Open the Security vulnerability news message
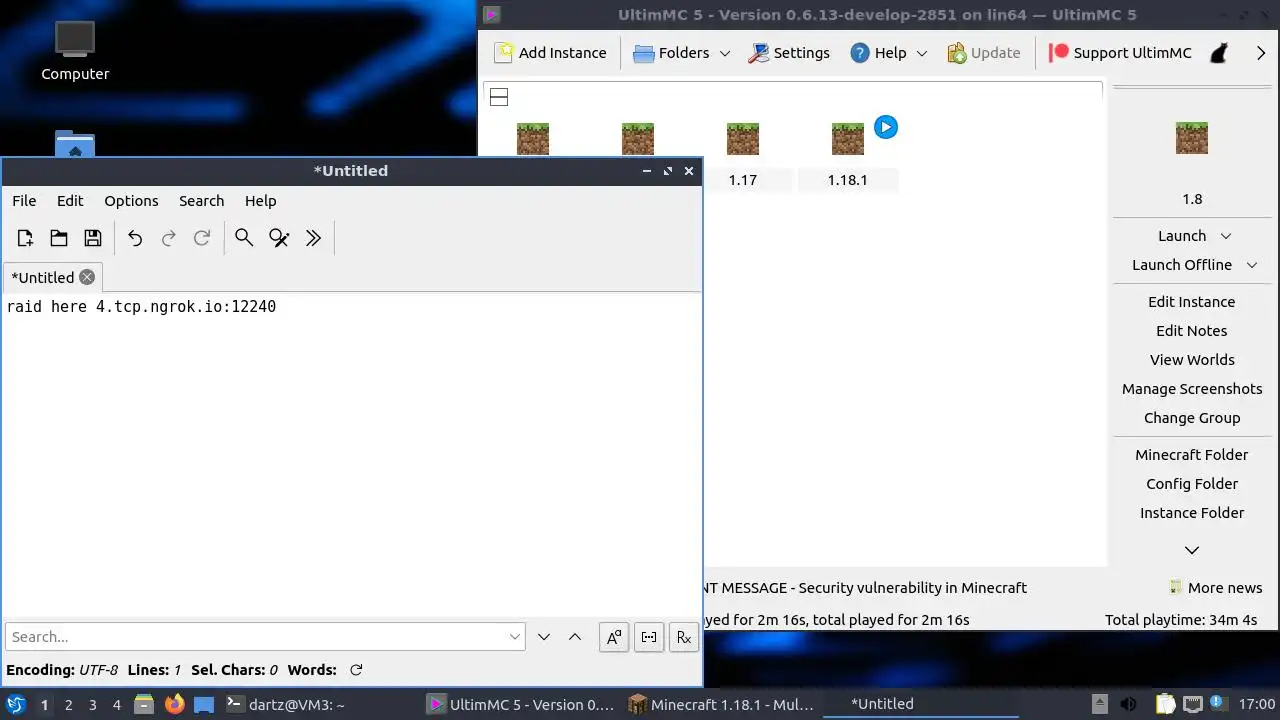 (866, 588)
